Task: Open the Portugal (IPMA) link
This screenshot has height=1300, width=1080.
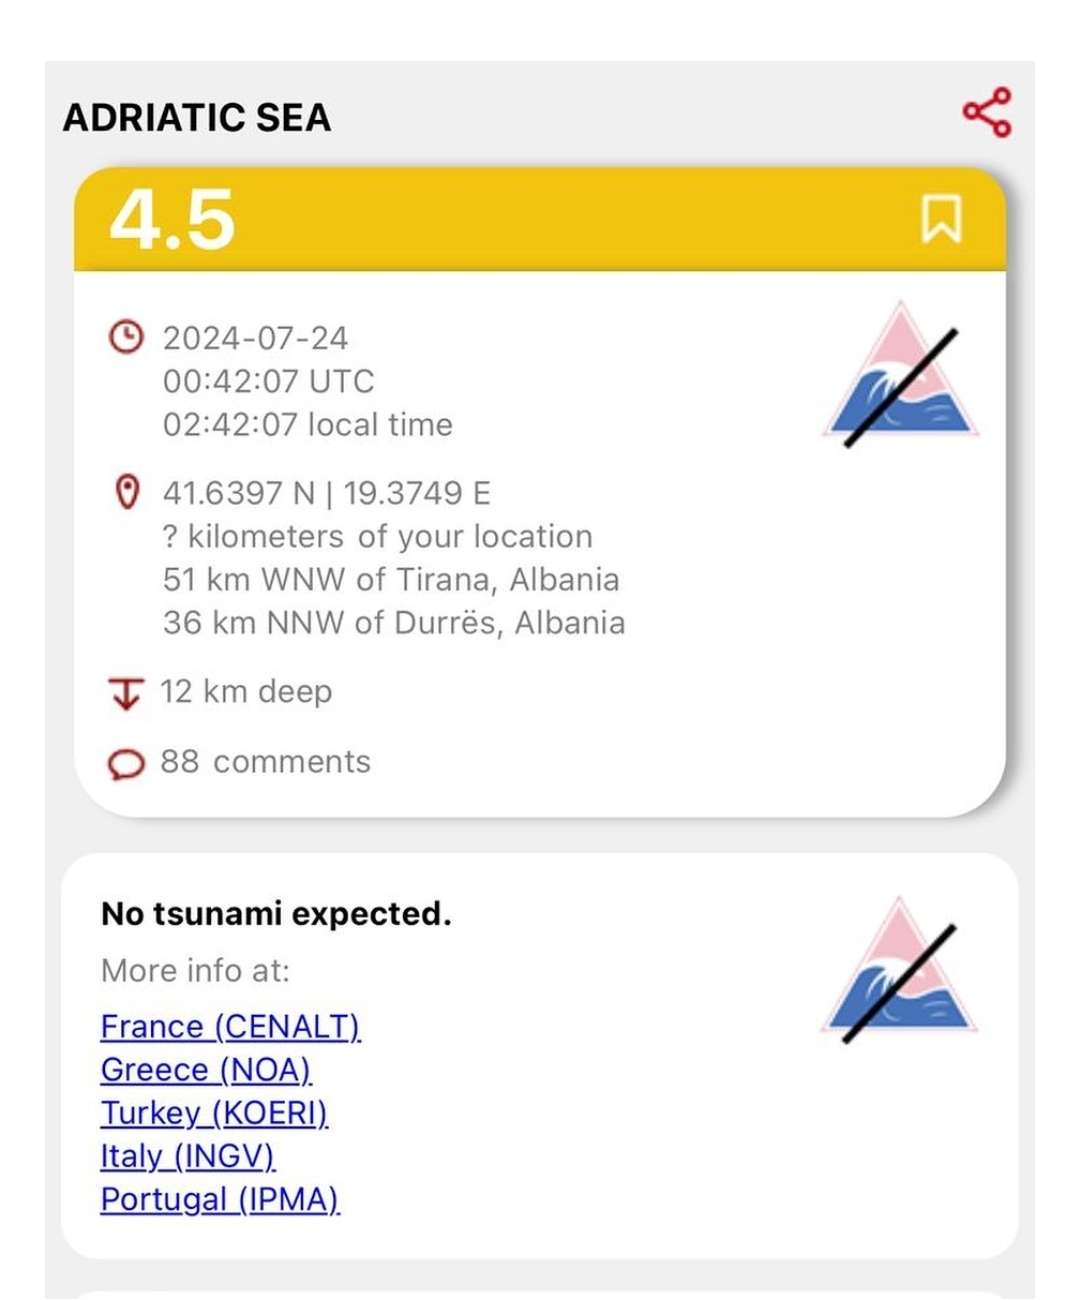Action: (x=220, y=1198)
